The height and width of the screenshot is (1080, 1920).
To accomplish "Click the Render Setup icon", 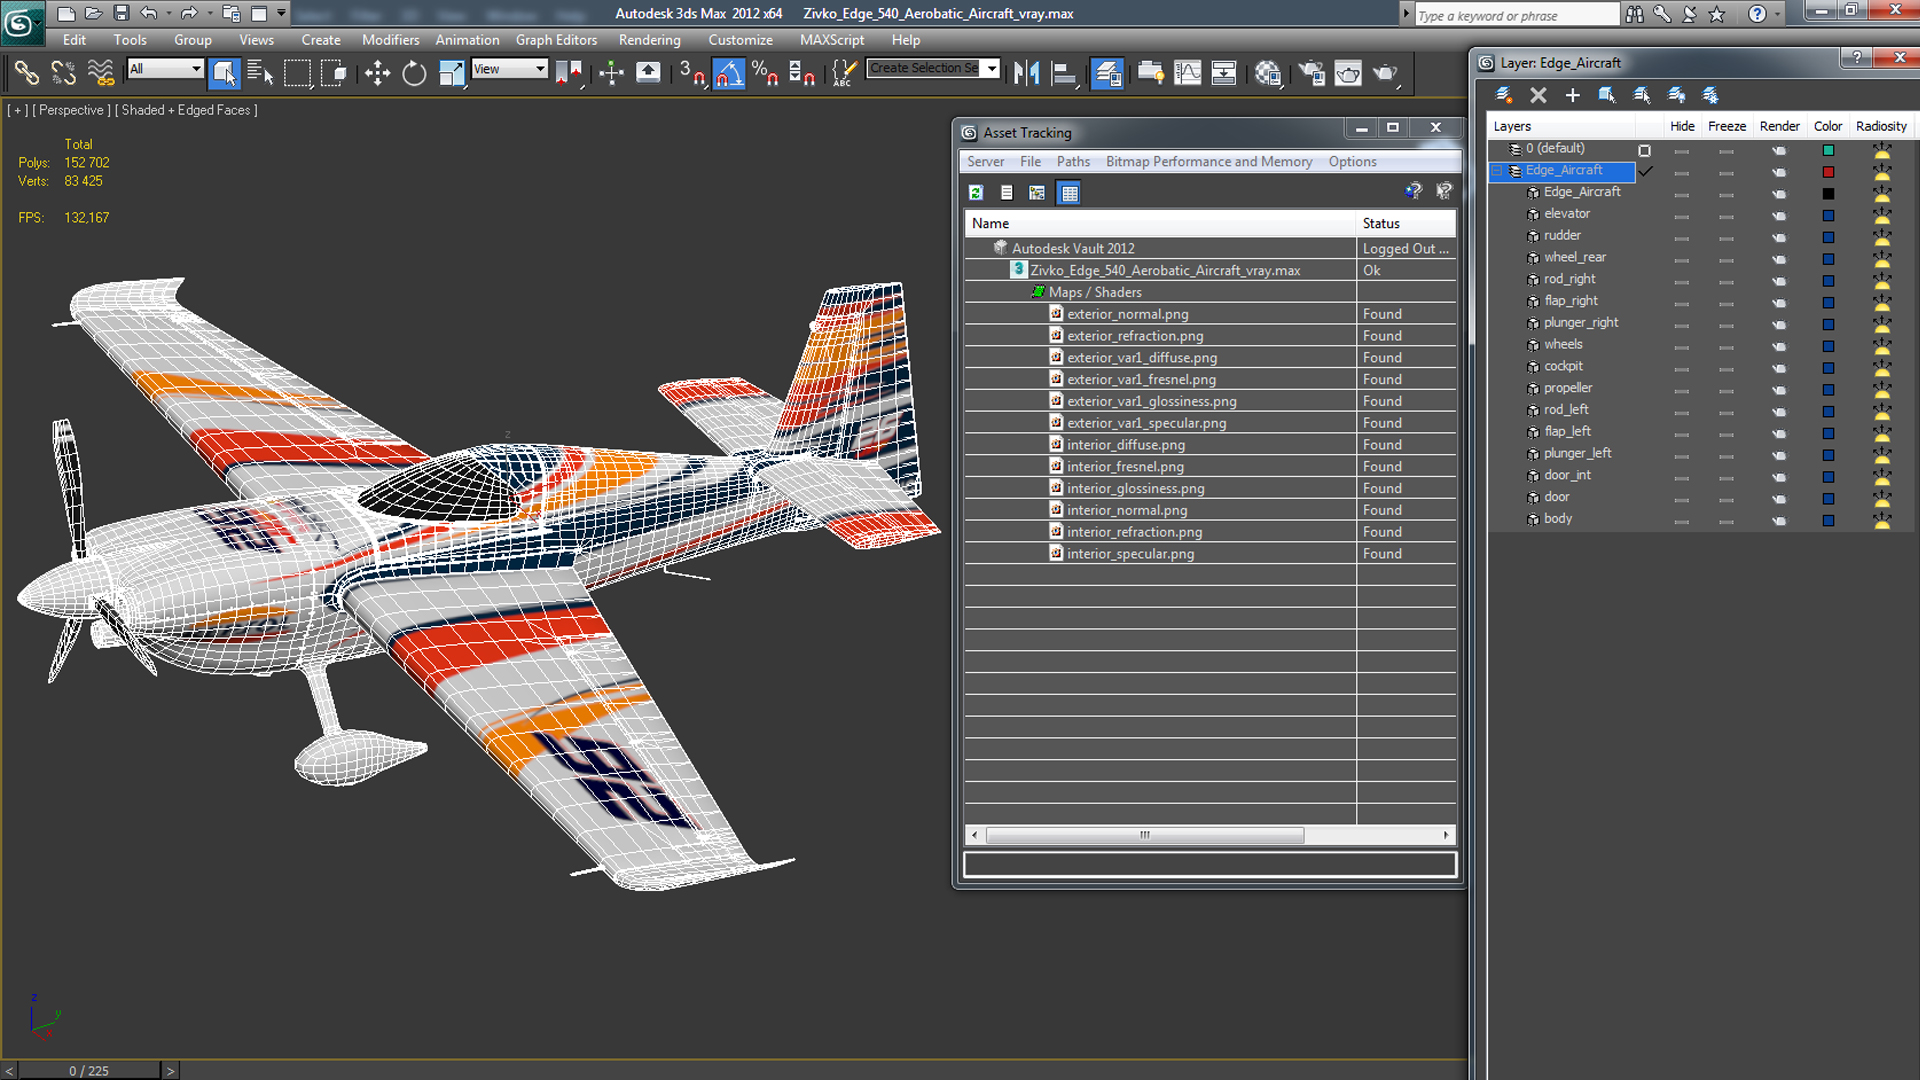I will 1311,73.
